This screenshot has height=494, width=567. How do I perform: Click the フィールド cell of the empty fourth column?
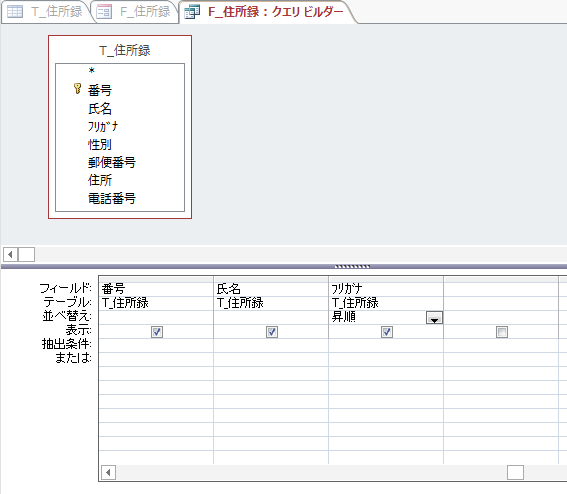pyautogui.click(x=501, y=289)
